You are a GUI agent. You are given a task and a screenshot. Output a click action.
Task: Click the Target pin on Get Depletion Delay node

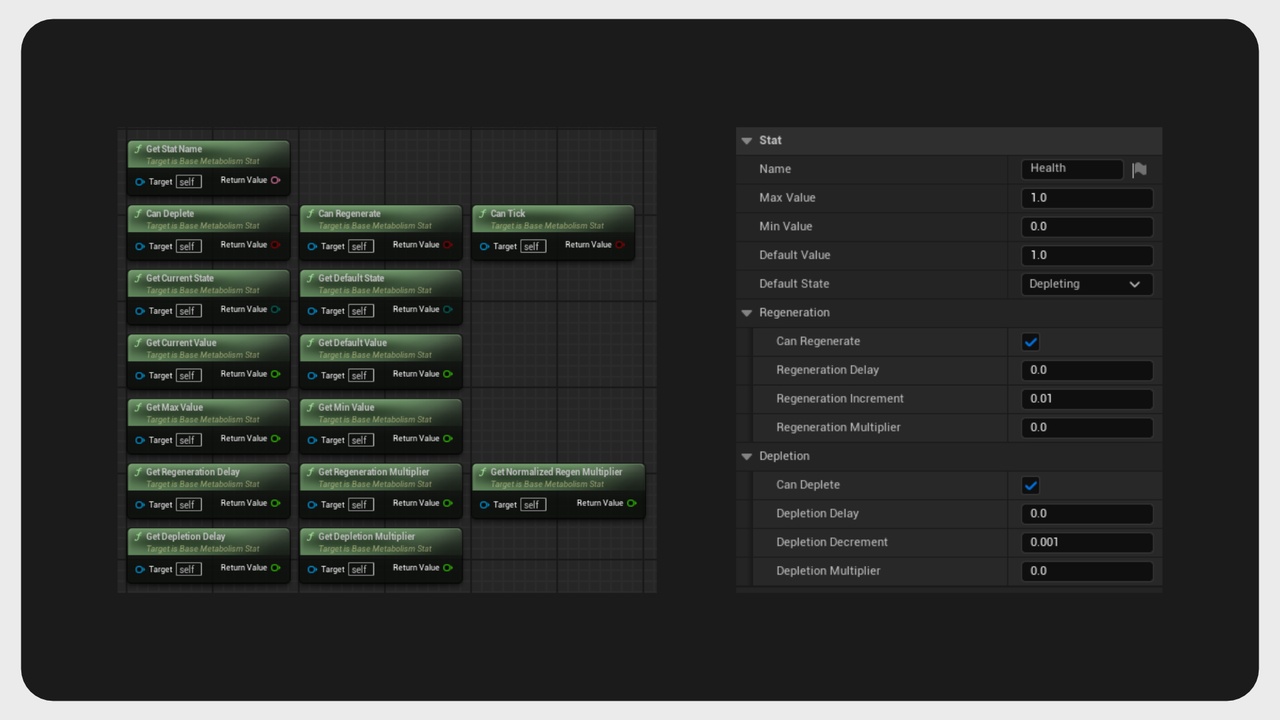point(140,569)
